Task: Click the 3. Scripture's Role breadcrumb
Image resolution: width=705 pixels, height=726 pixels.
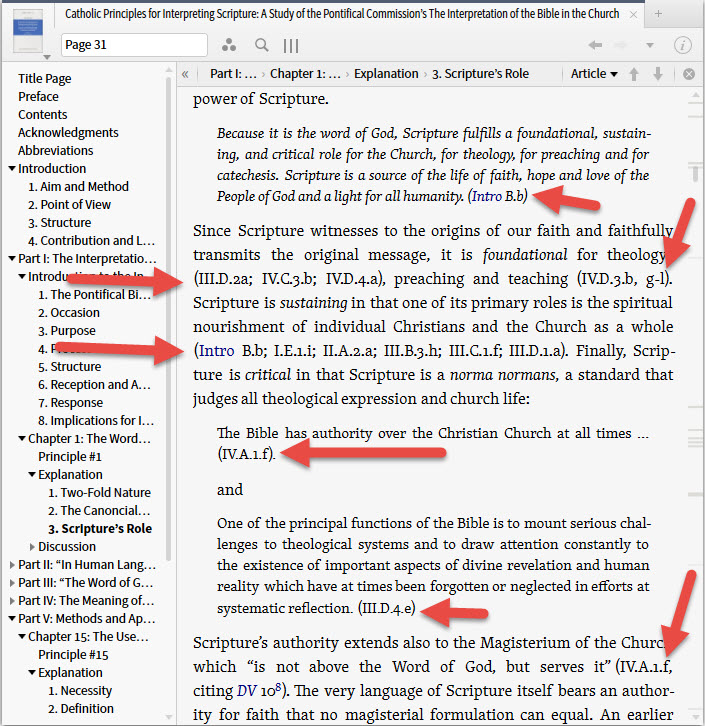Action: [x=480, y=74]
